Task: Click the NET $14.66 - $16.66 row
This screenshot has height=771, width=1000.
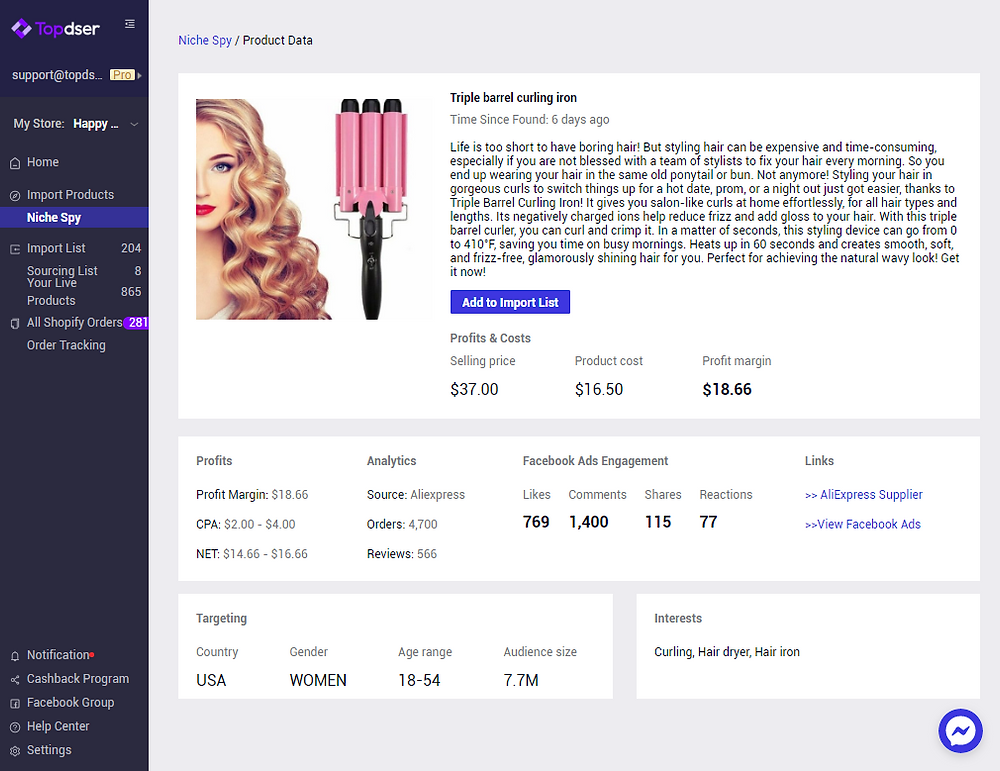Action: pyautogui.click(x=252, y=554)
